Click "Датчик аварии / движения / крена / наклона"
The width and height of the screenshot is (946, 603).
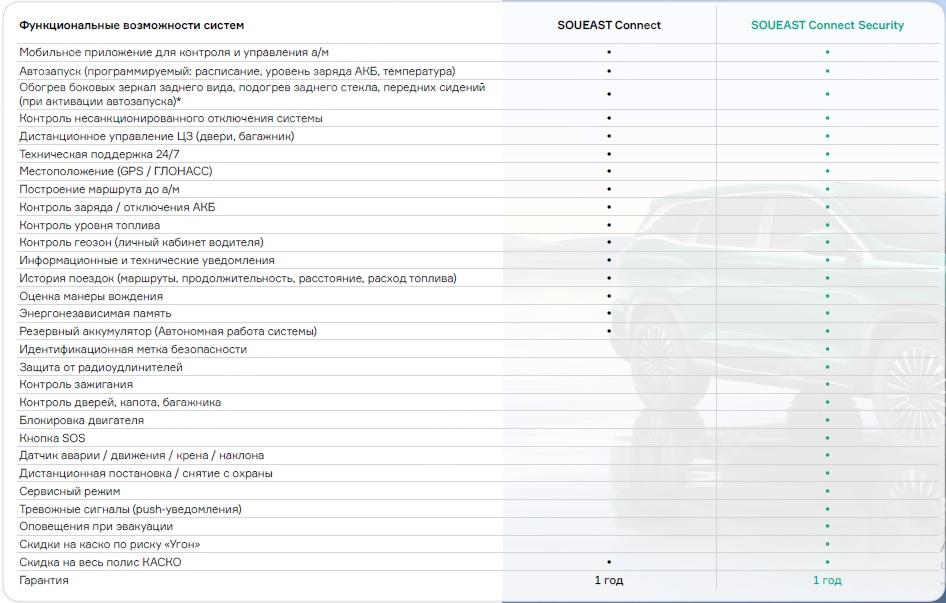[x=142, y=456]
